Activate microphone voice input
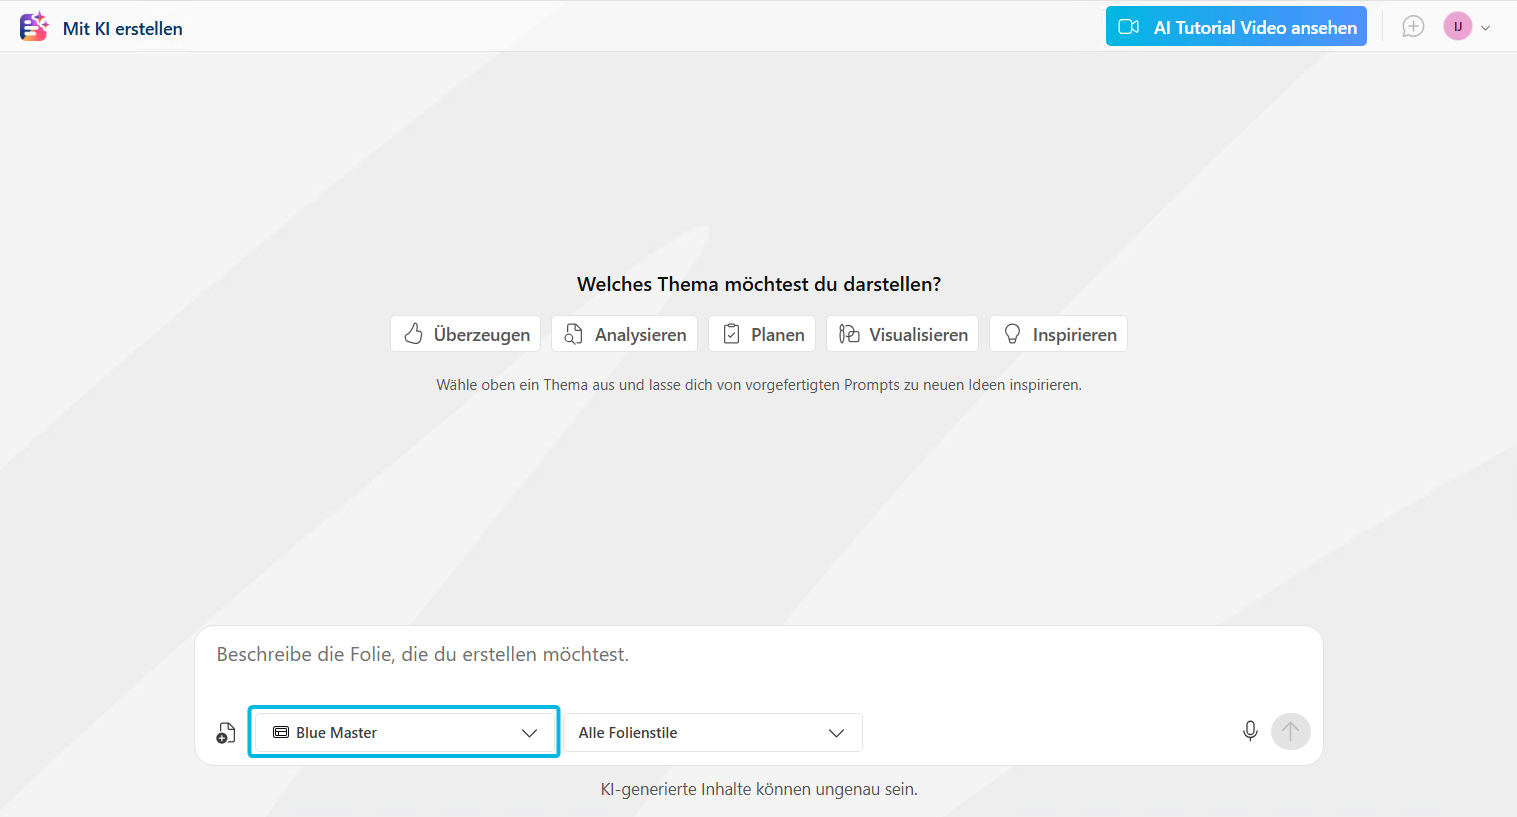Image resolution: width=1517 pixels, height=817 pixels. pos(1250,732)
